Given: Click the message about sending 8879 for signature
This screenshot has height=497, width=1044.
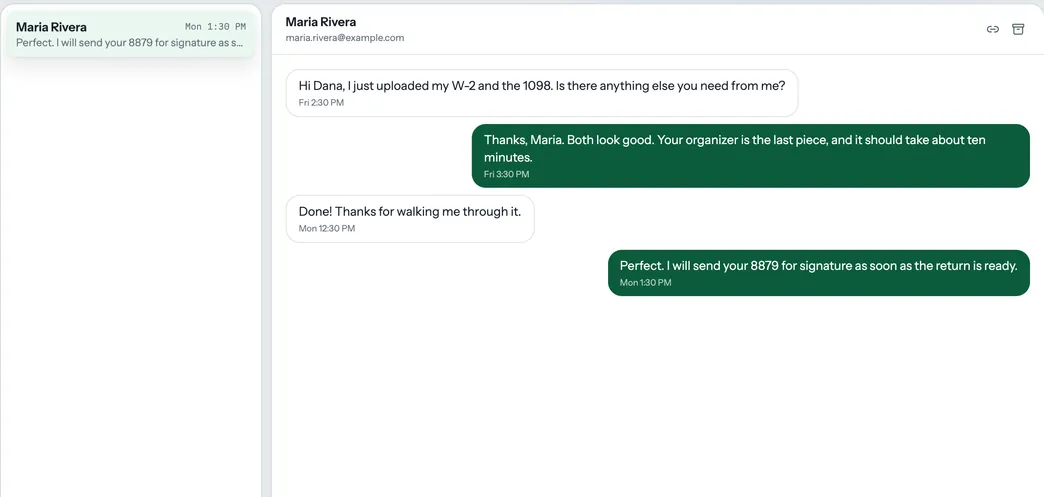Looking at the screenshot, I should (818, 272).
